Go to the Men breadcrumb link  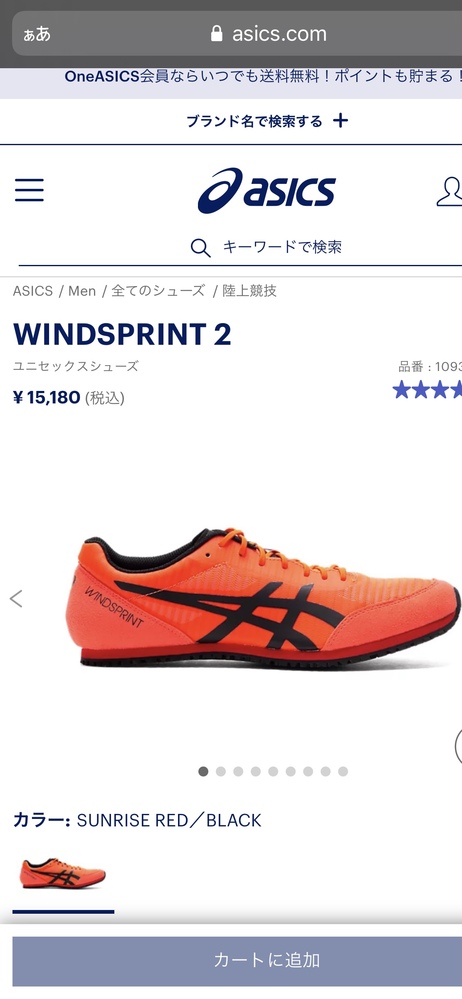pyautogui.click(x=82, y=291)
